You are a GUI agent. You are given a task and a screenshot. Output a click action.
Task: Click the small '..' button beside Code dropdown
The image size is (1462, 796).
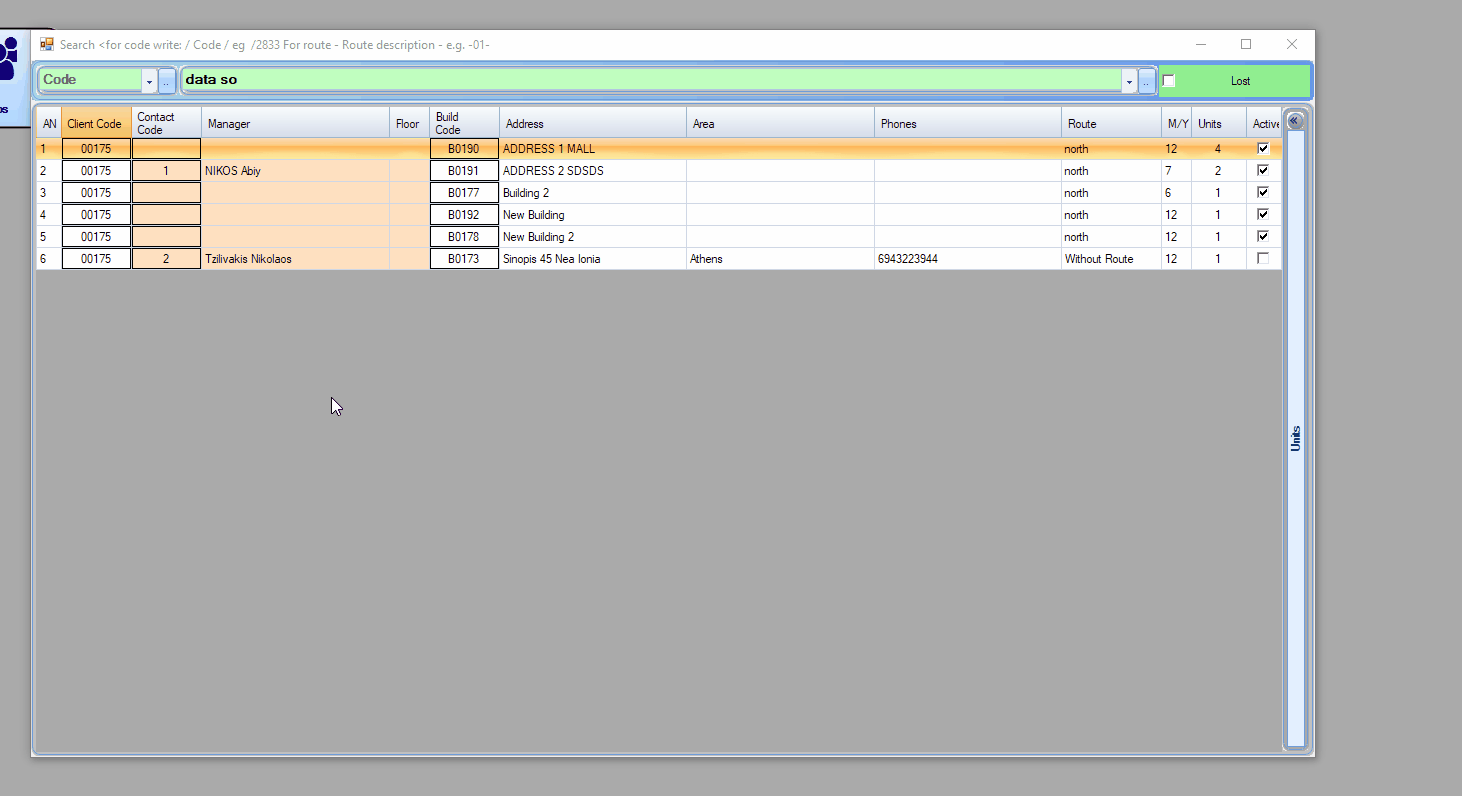[x=166, y=81]
